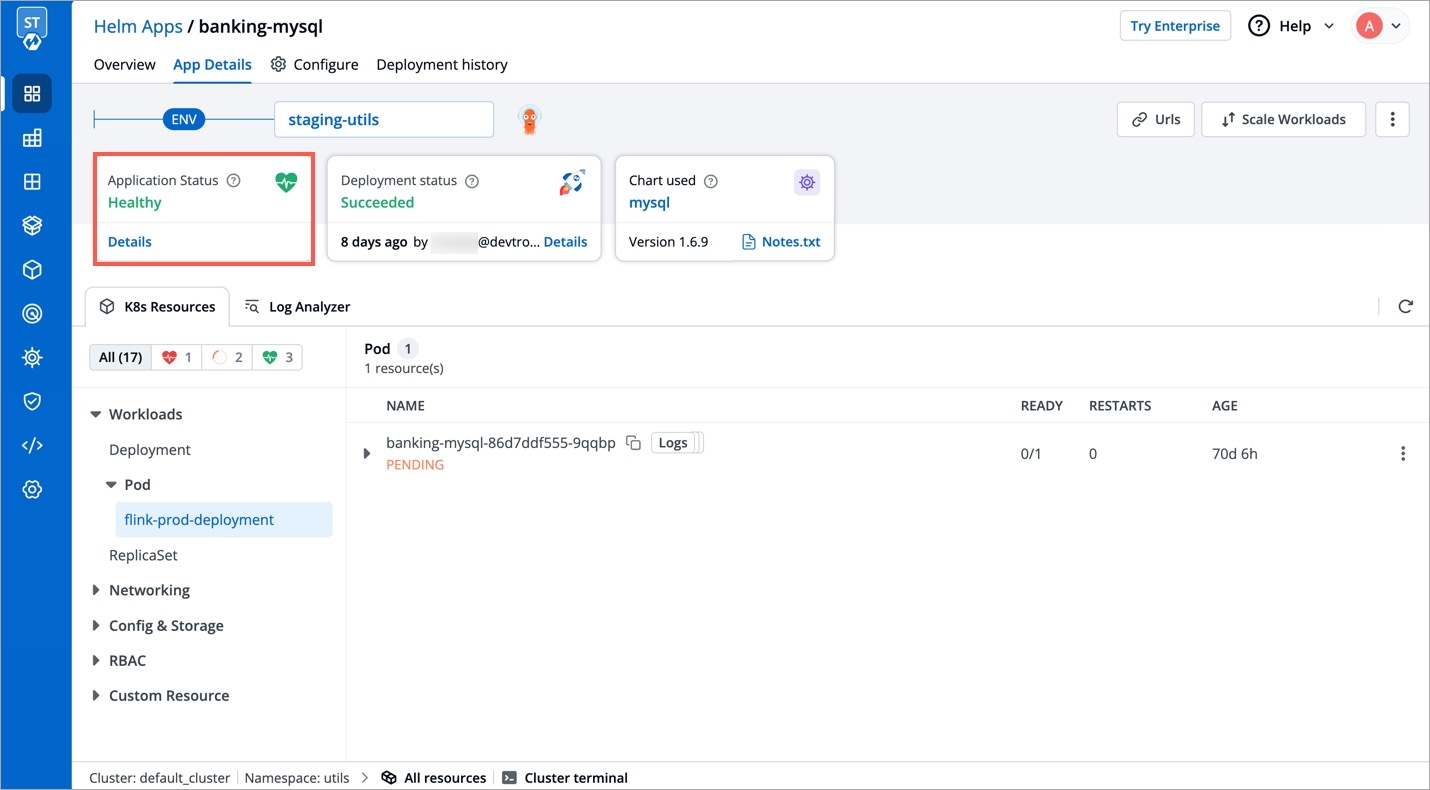Expand the banking-mysql pod row arrow
1430x790 pixels.
[x=366, y=454]
